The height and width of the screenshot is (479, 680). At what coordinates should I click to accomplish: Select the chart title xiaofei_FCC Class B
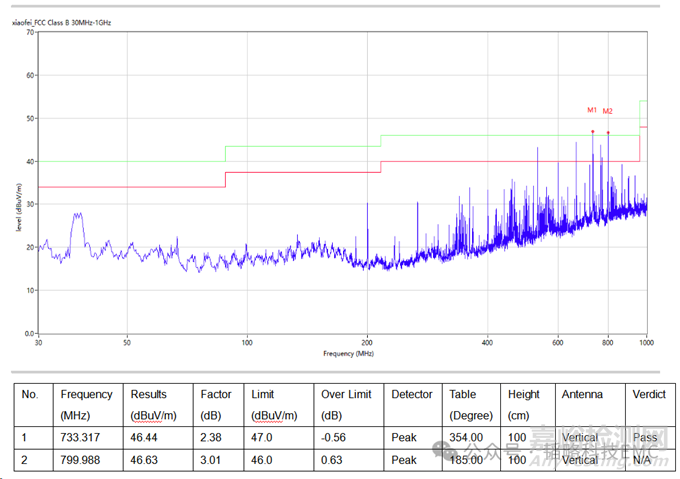coord(62,21)
